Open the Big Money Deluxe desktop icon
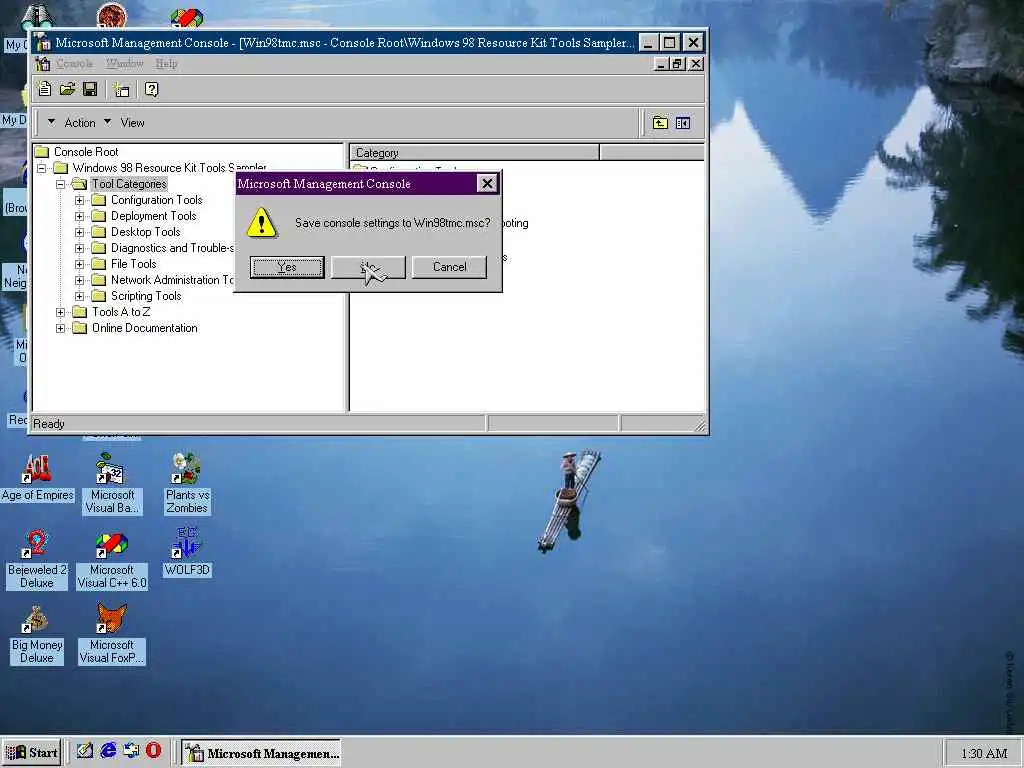Screen dimensions: 1024x768 pyautogui.click(x=37, y=635)
